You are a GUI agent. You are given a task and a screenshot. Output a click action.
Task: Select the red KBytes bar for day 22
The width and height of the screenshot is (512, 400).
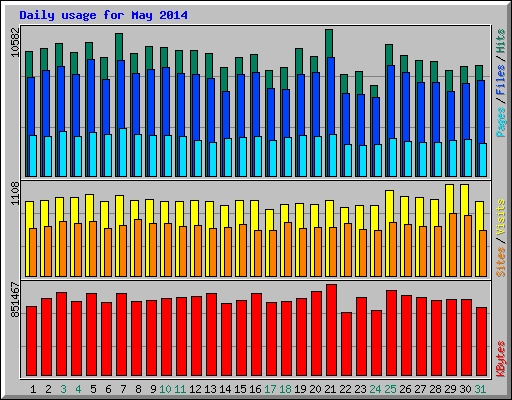[347, 344]
